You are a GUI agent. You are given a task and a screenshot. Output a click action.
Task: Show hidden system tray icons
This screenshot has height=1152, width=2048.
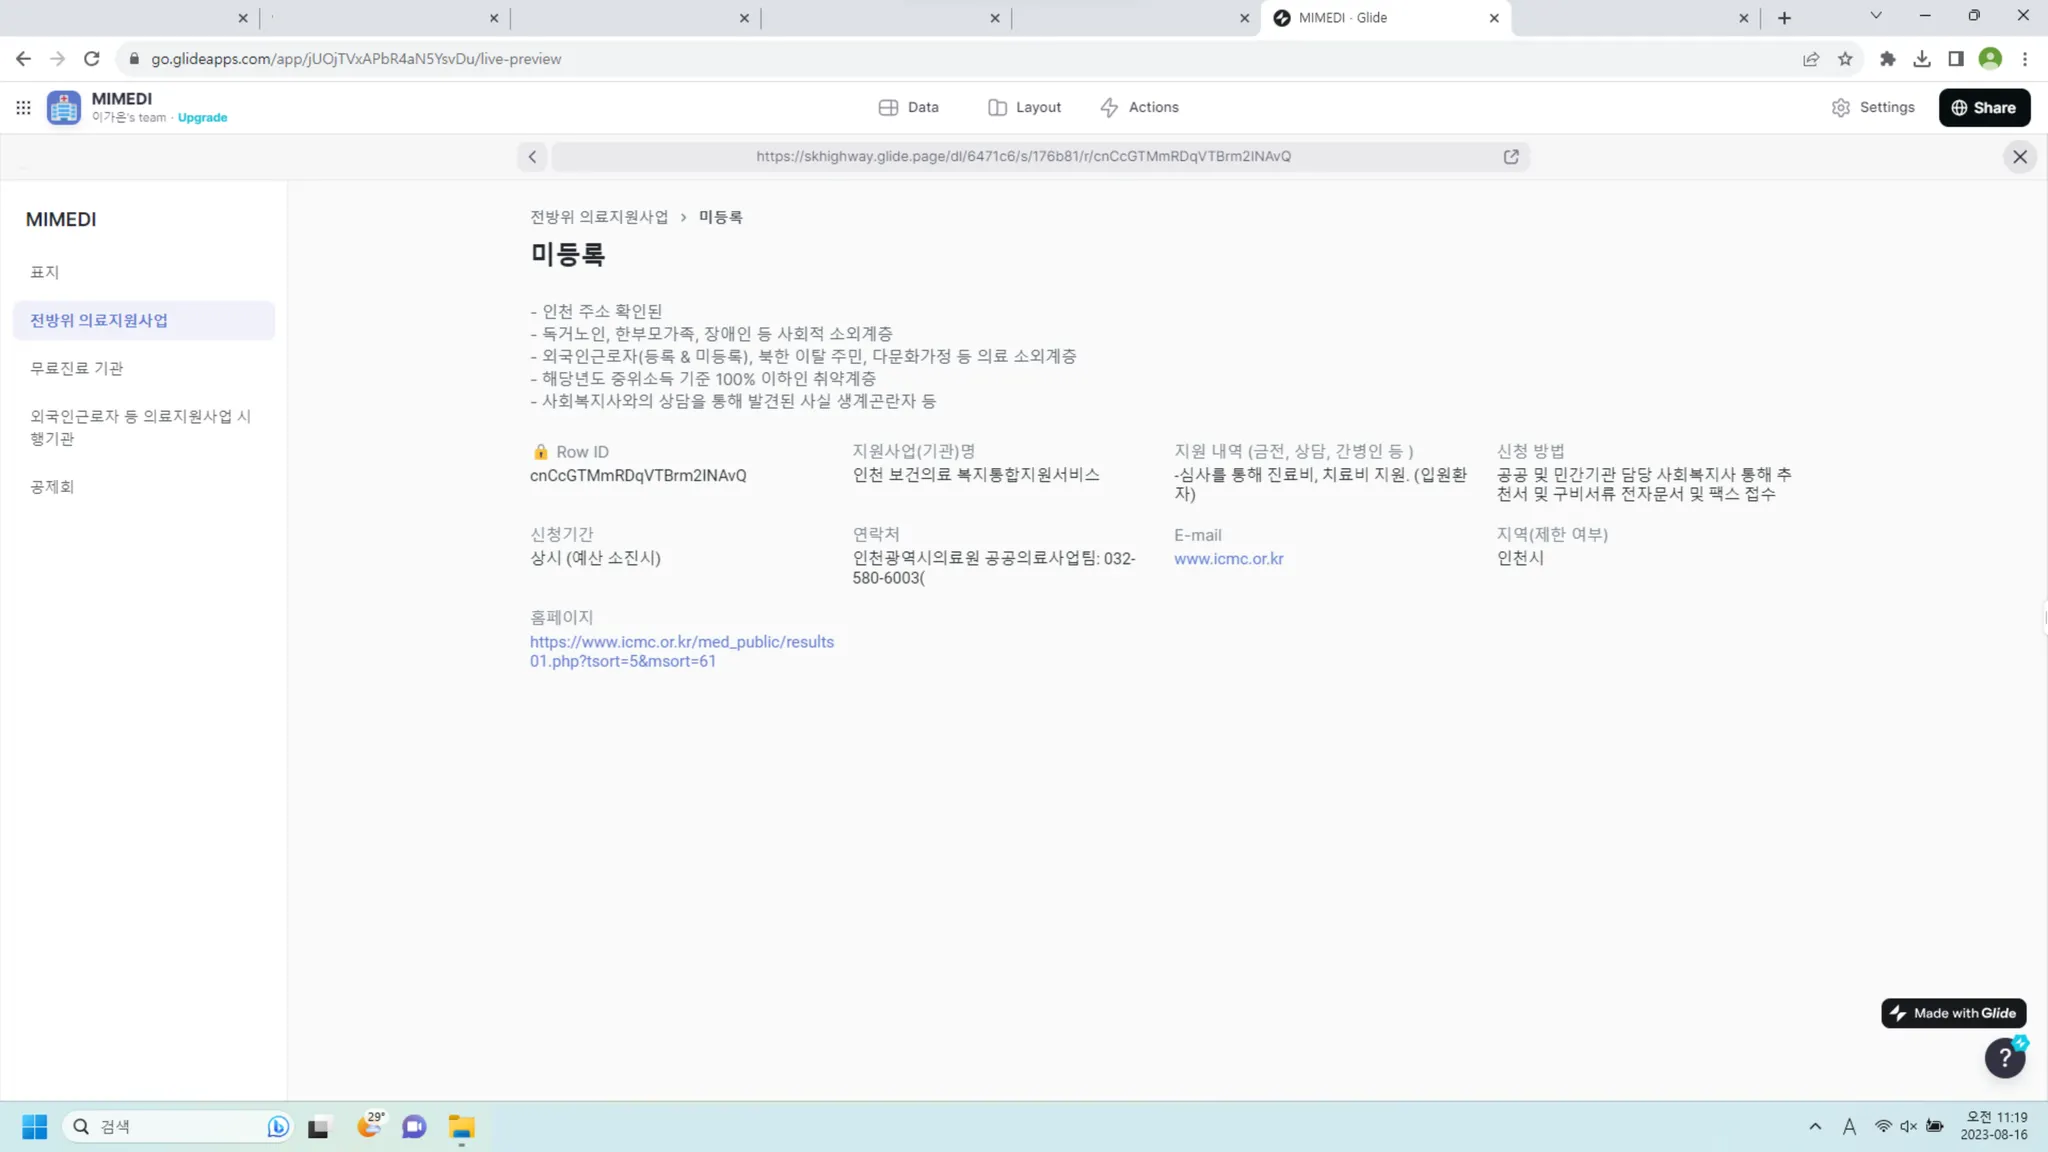1815,1127
